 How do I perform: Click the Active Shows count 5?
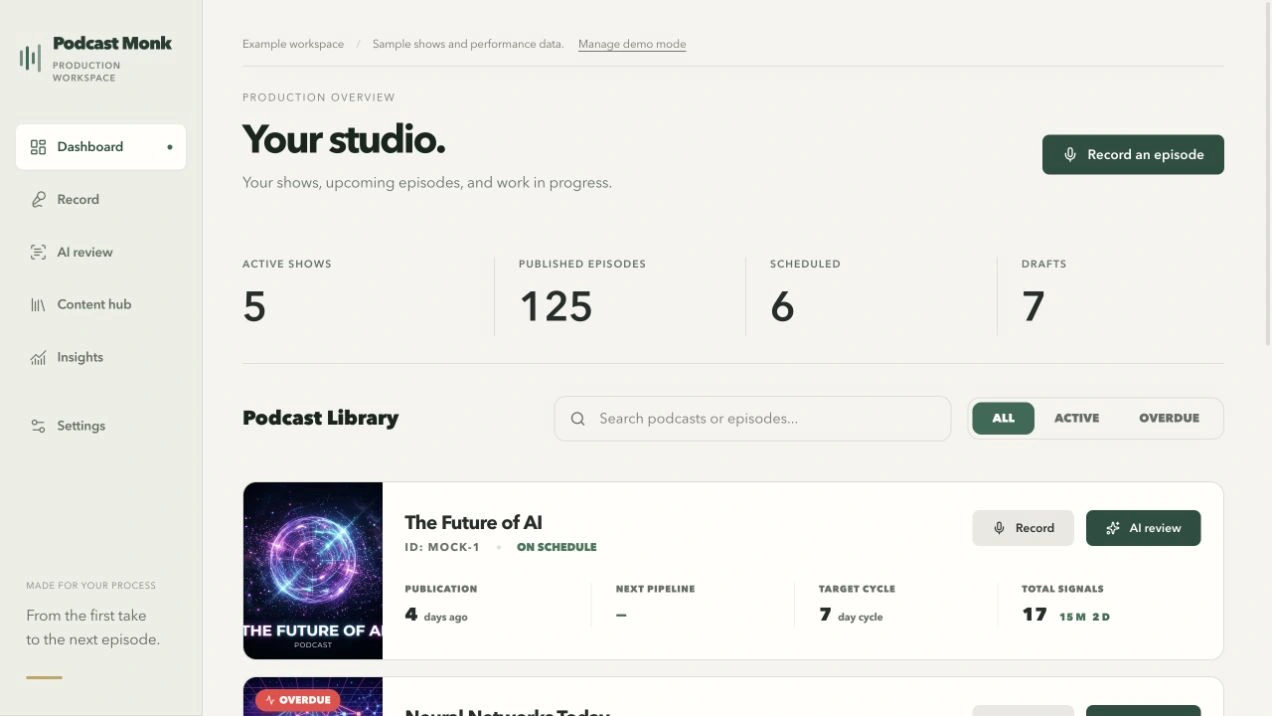(254, 306)
